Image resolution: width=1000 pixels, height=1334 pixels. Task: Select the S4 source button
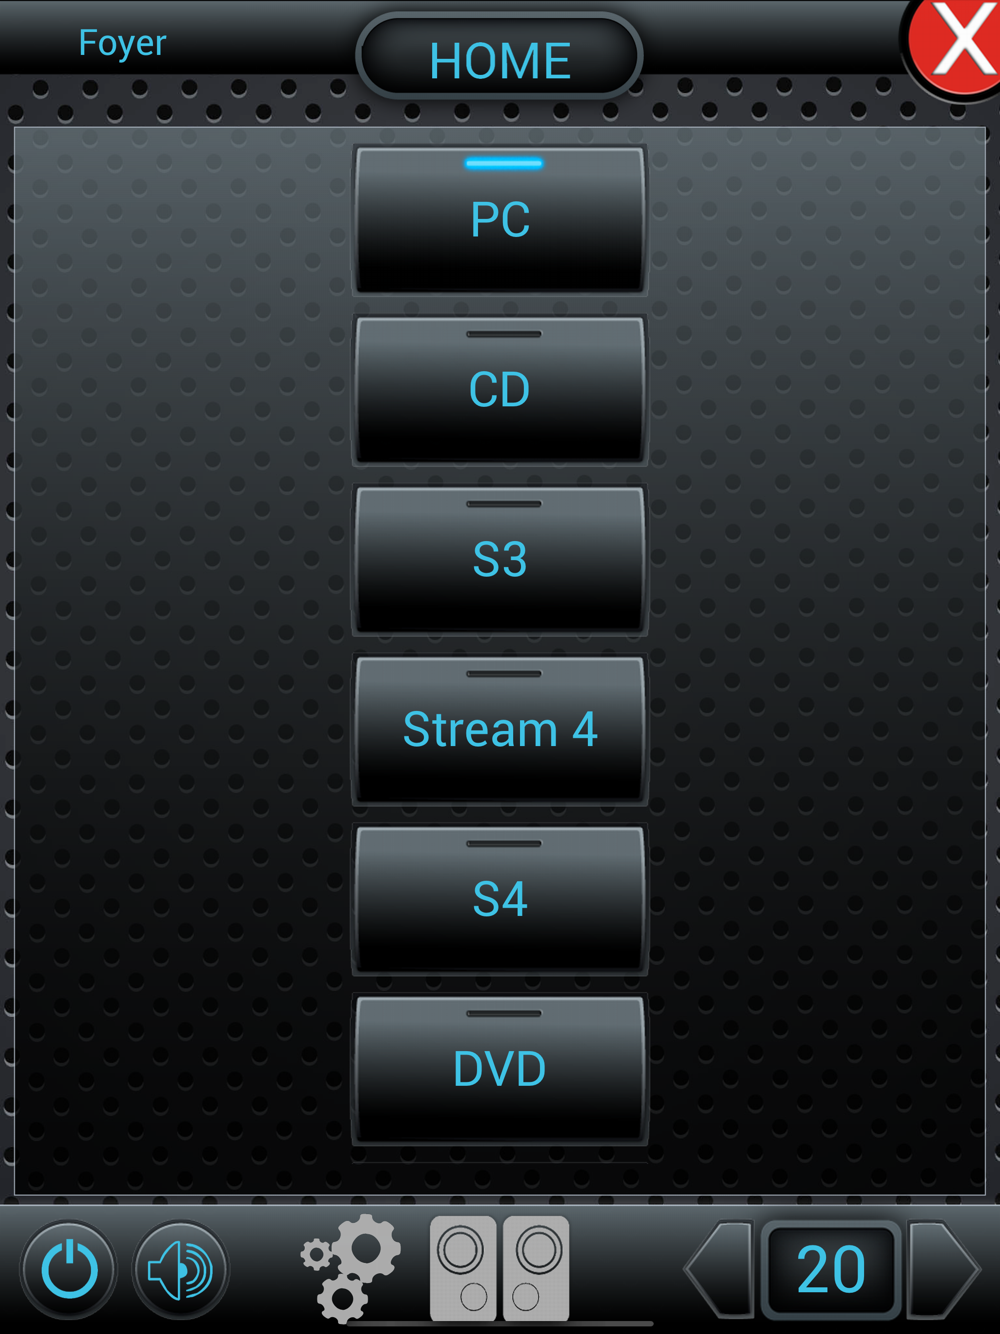click(x=500, y=900)
